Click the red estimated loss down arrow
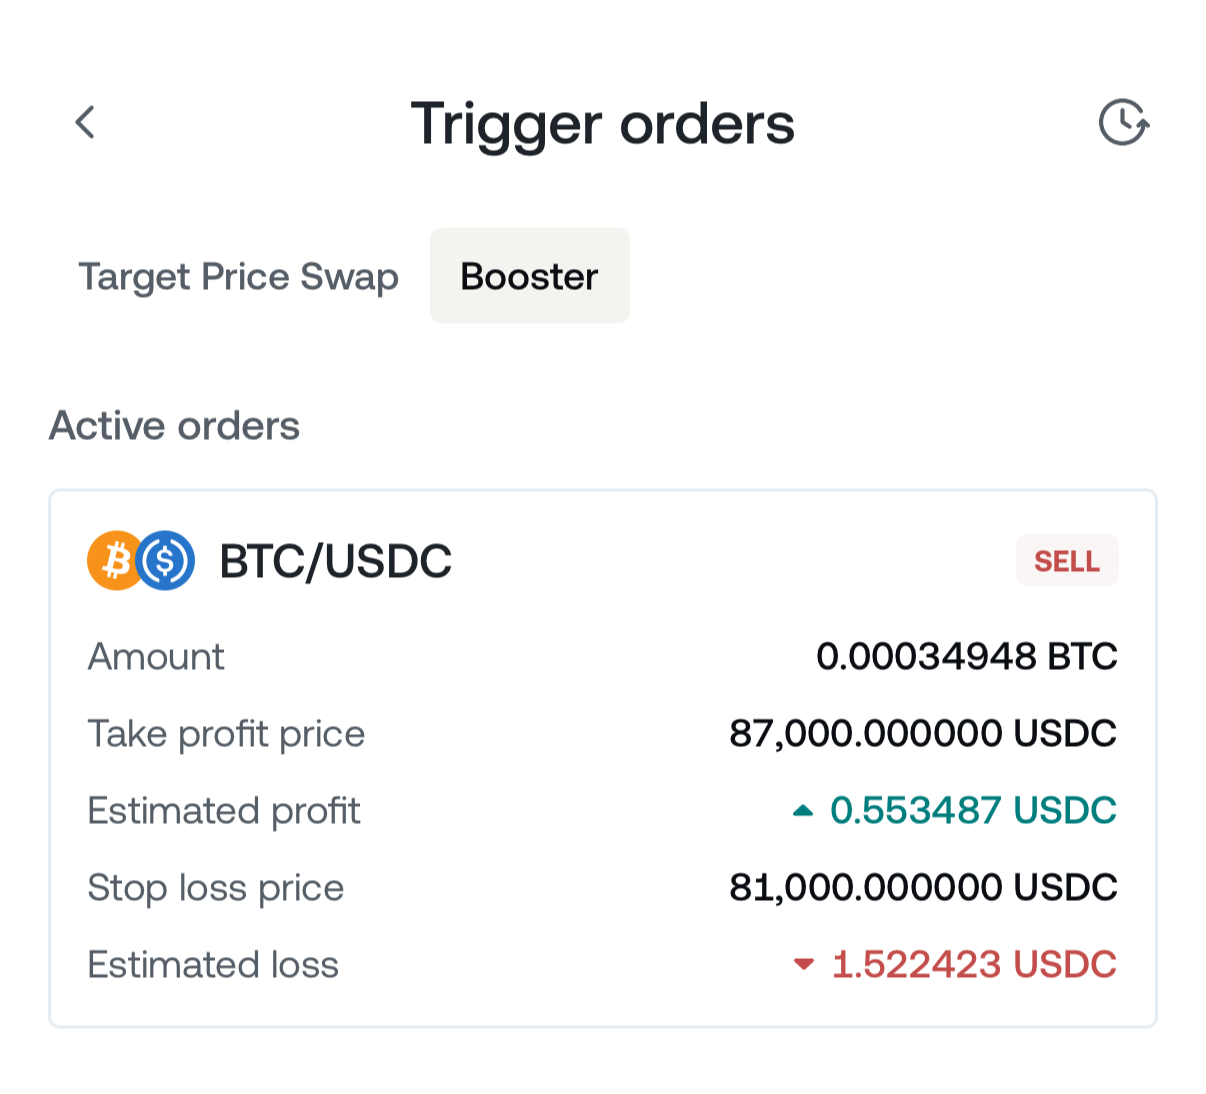Screen dimensions: 1206x1094 pyautogui.click(x=803, y=965)
